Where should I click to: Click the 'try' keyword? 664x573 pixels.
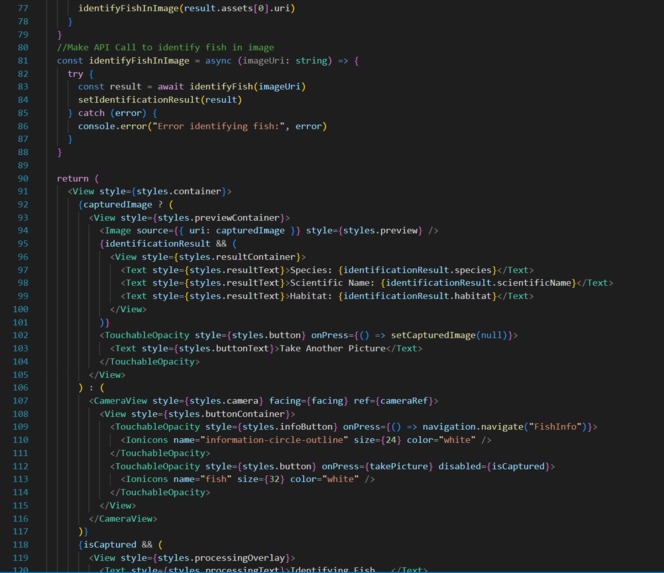coord(75,74)
